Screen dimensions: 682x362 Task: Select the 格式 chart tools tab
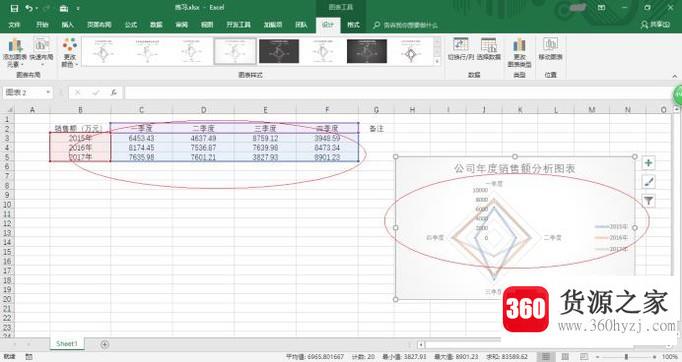coord(353,25)
